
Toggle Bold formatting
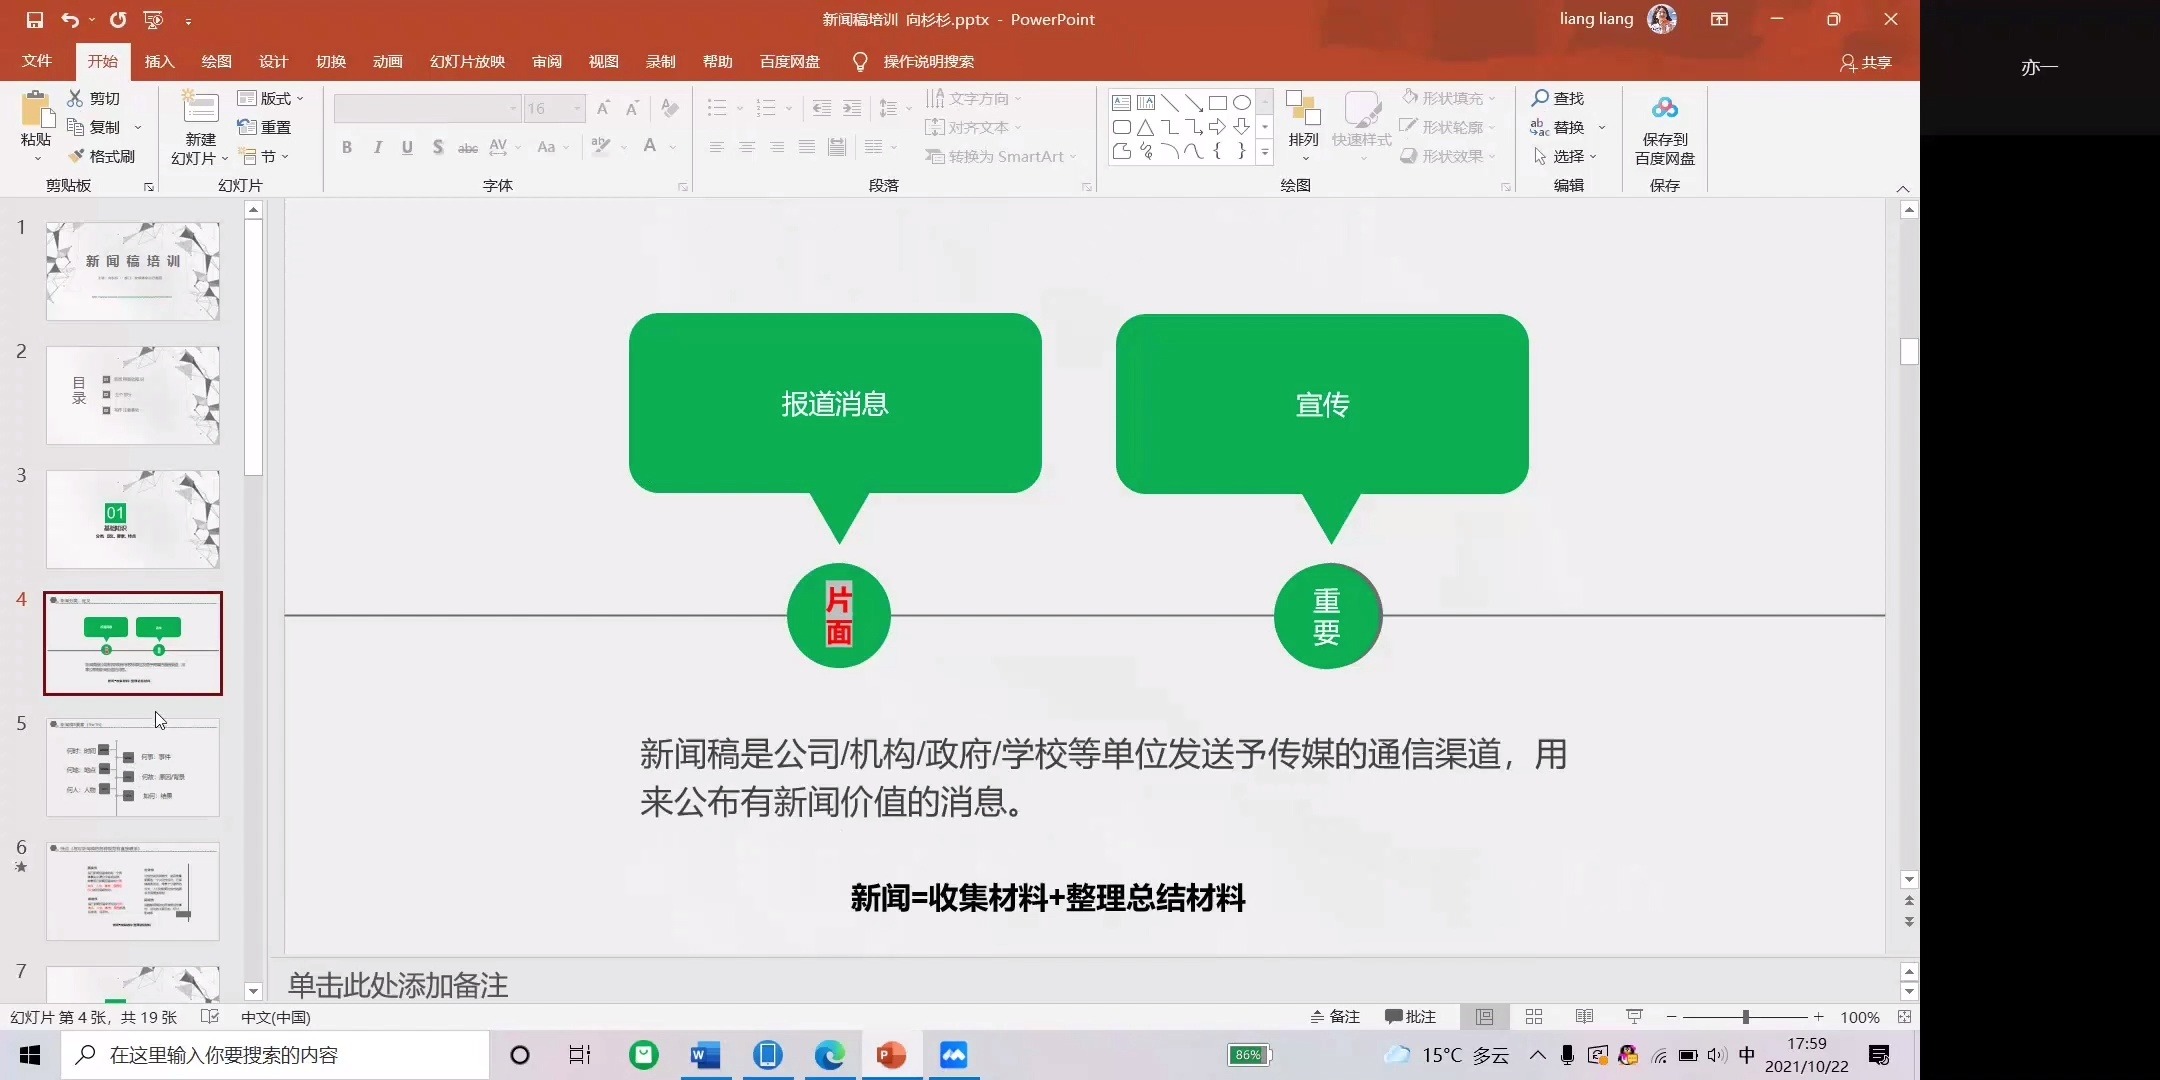347,147
